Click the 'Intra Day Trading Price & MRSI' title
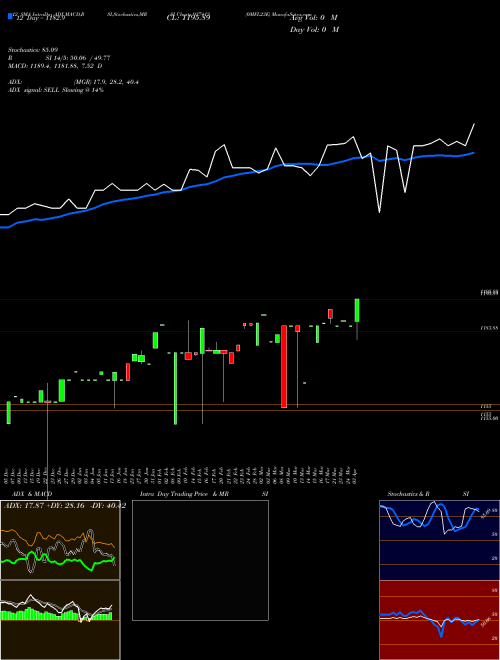 click(204, 494)
